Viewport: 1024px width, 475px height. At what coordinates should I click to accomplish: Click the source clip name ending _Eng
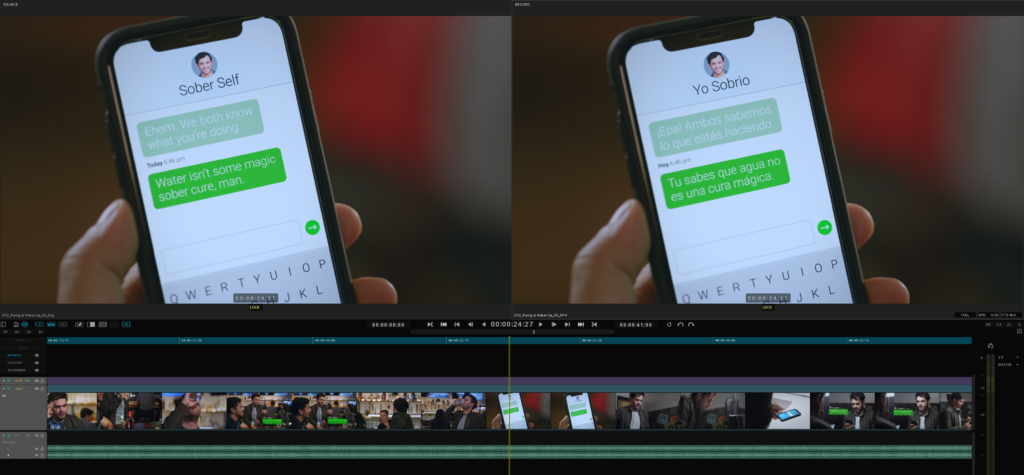[28, 315]
